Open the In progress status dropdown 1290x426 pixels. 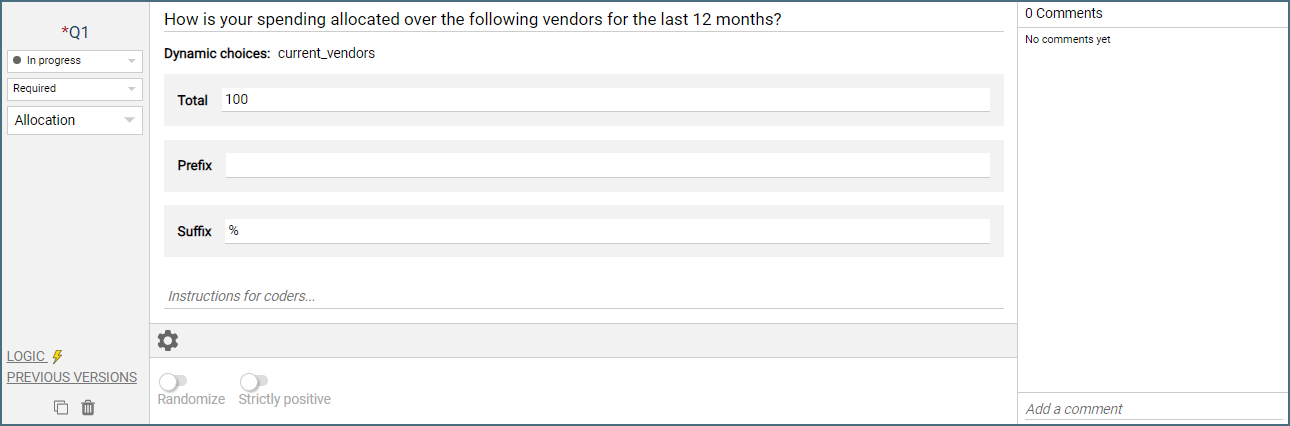tap(75, 61)
